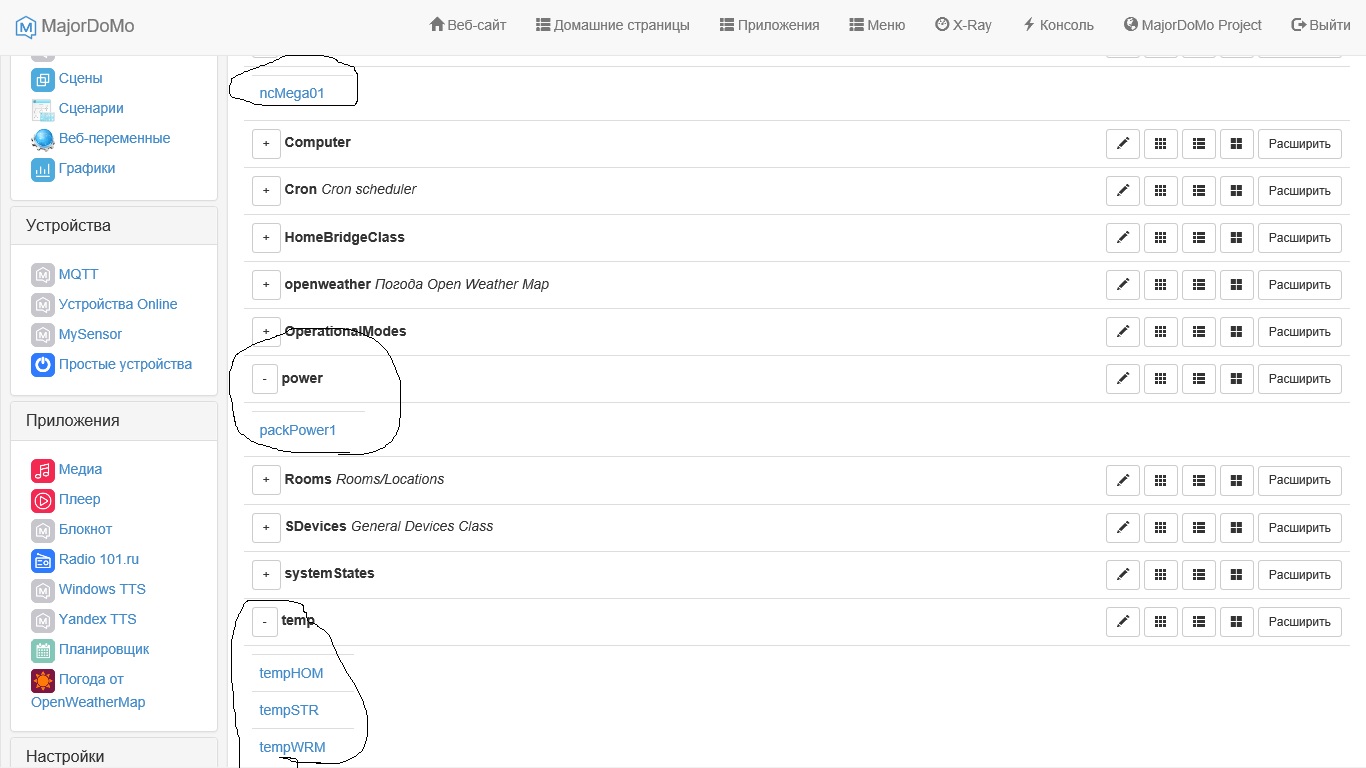
Task: Click the power icon for Простые устройства
Action: tap(42, 365)
